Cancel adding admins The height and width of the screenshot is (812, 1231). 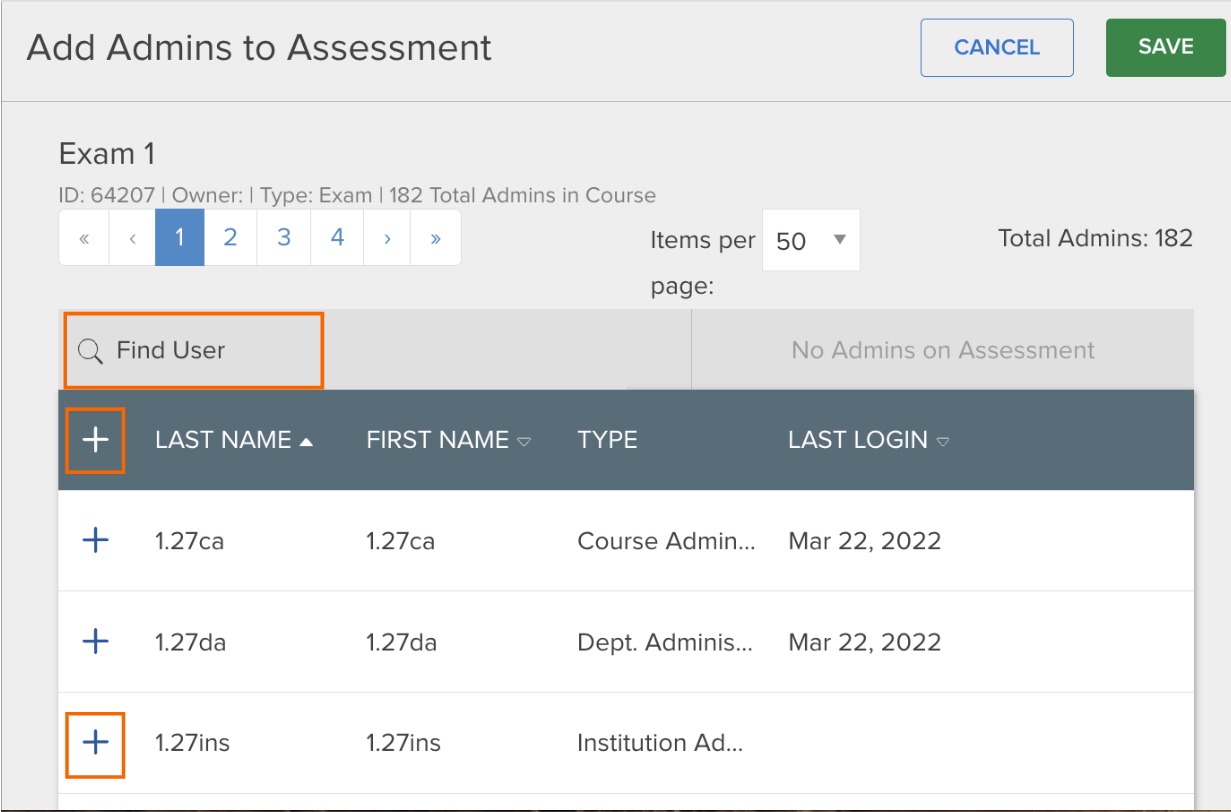click(997, 48)
